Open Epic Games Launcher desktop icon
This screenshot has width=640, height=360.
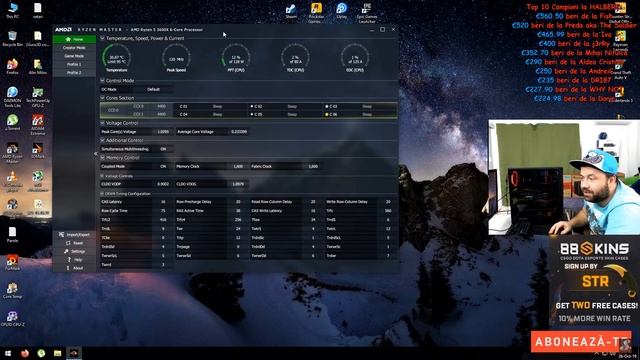(x=367, y=13)
